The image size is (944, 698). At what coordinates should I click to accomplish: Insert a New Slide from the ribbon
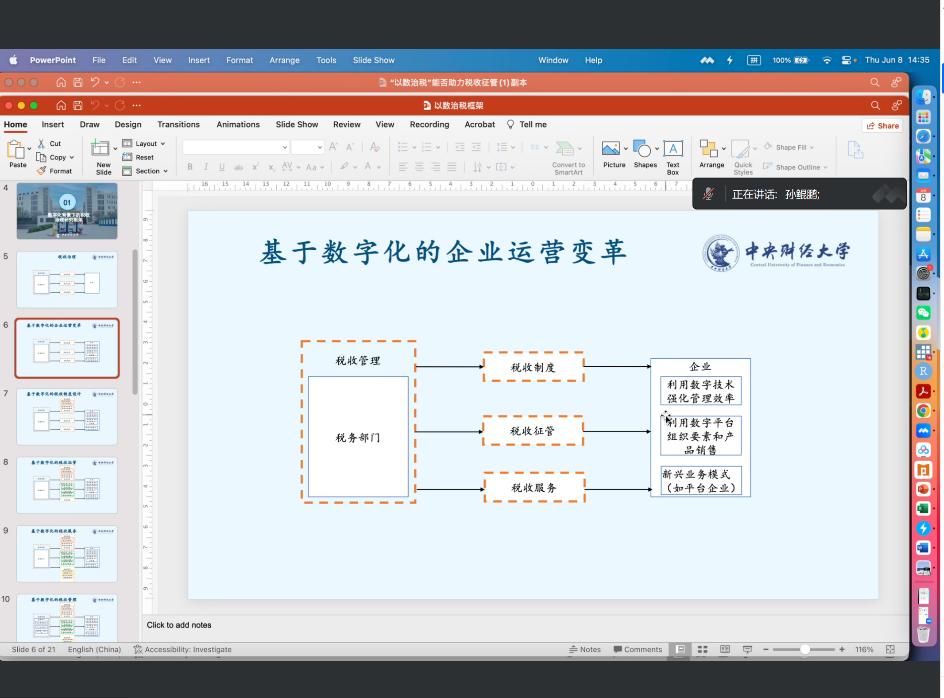click(103, 153)
